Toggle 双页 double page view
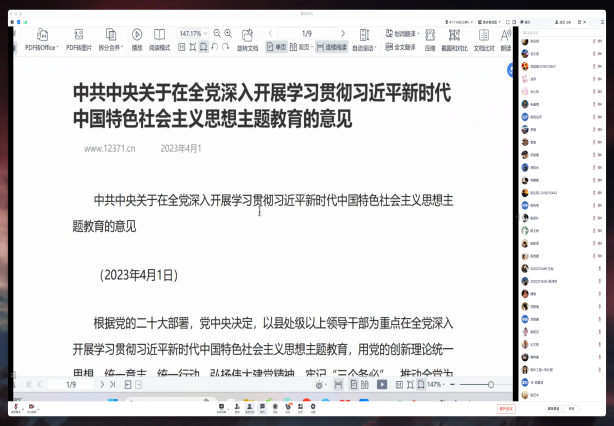 303,47
